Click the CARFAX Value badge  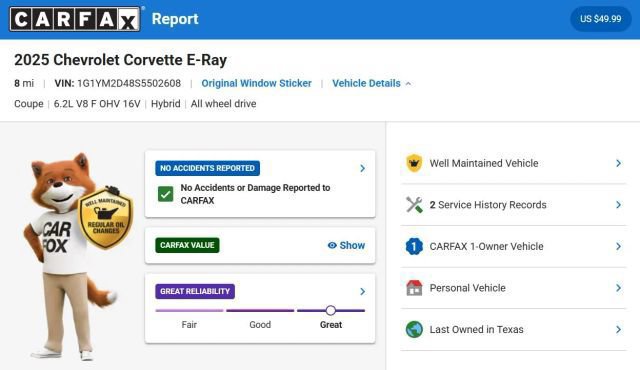tap(187, 245)
